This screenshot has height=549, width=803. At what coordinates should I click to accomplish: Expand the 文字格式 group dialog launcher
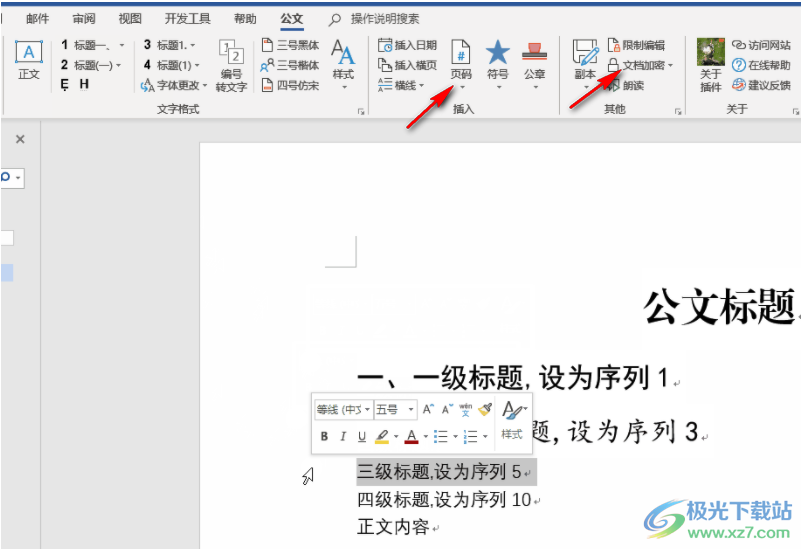[361, 111]
